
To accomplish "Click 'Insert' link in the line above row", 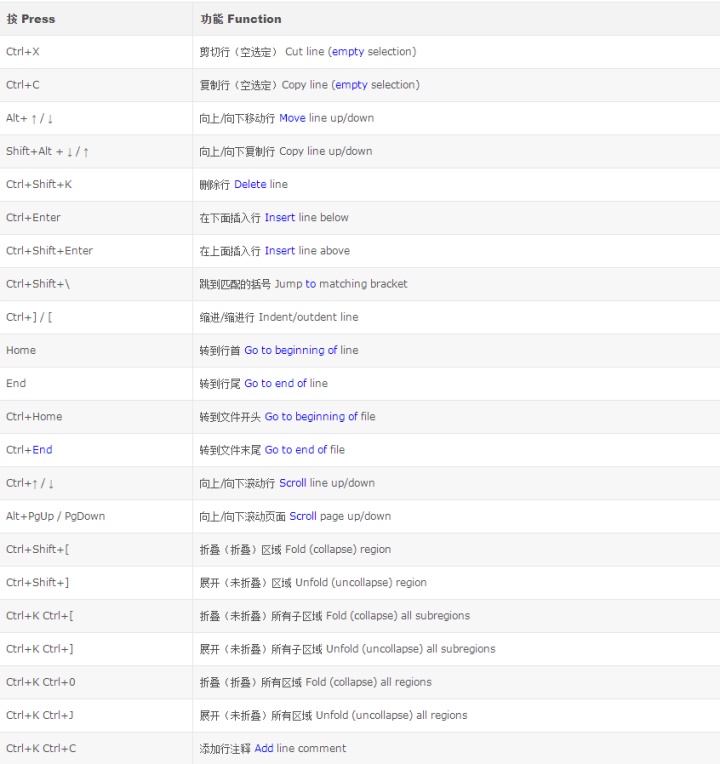I will pos(280,250).
